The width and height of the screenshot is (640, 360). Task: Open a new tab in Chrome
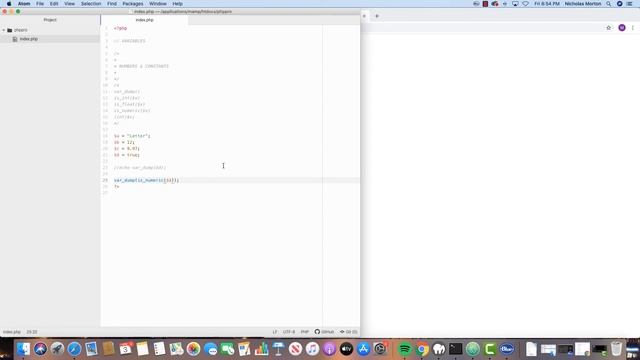377,16
